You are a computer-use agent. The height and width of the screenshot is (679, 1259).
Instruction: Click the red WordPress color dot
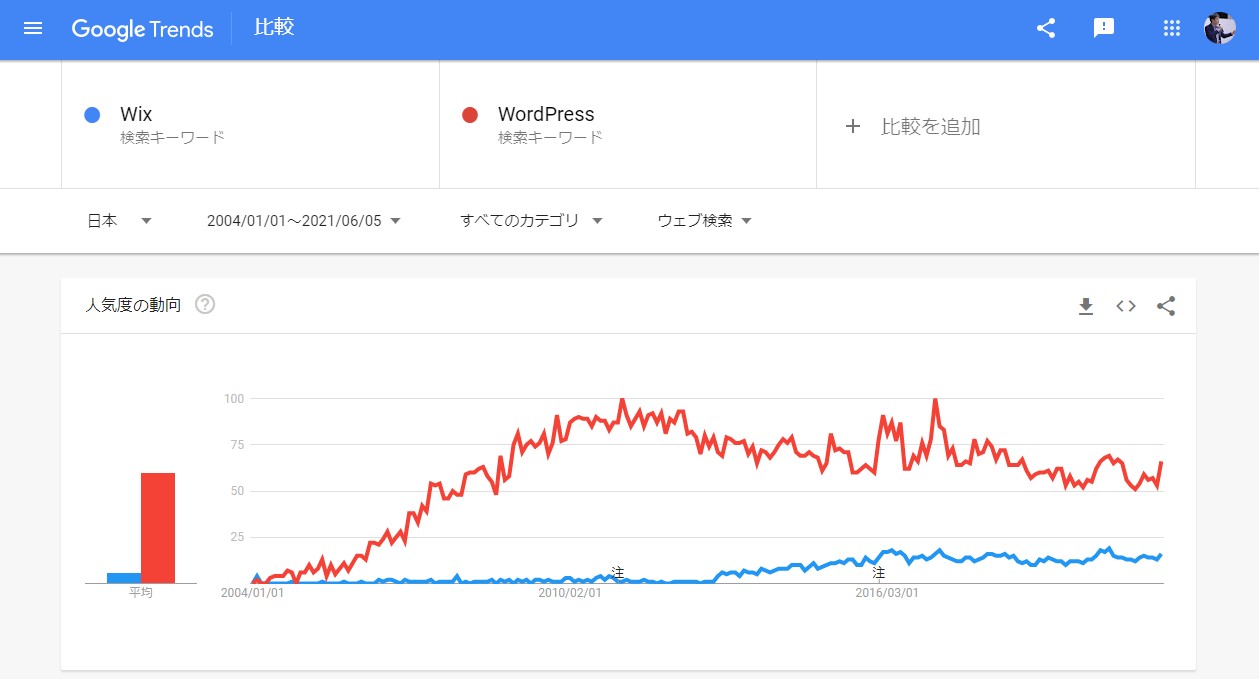pos(470,115)
